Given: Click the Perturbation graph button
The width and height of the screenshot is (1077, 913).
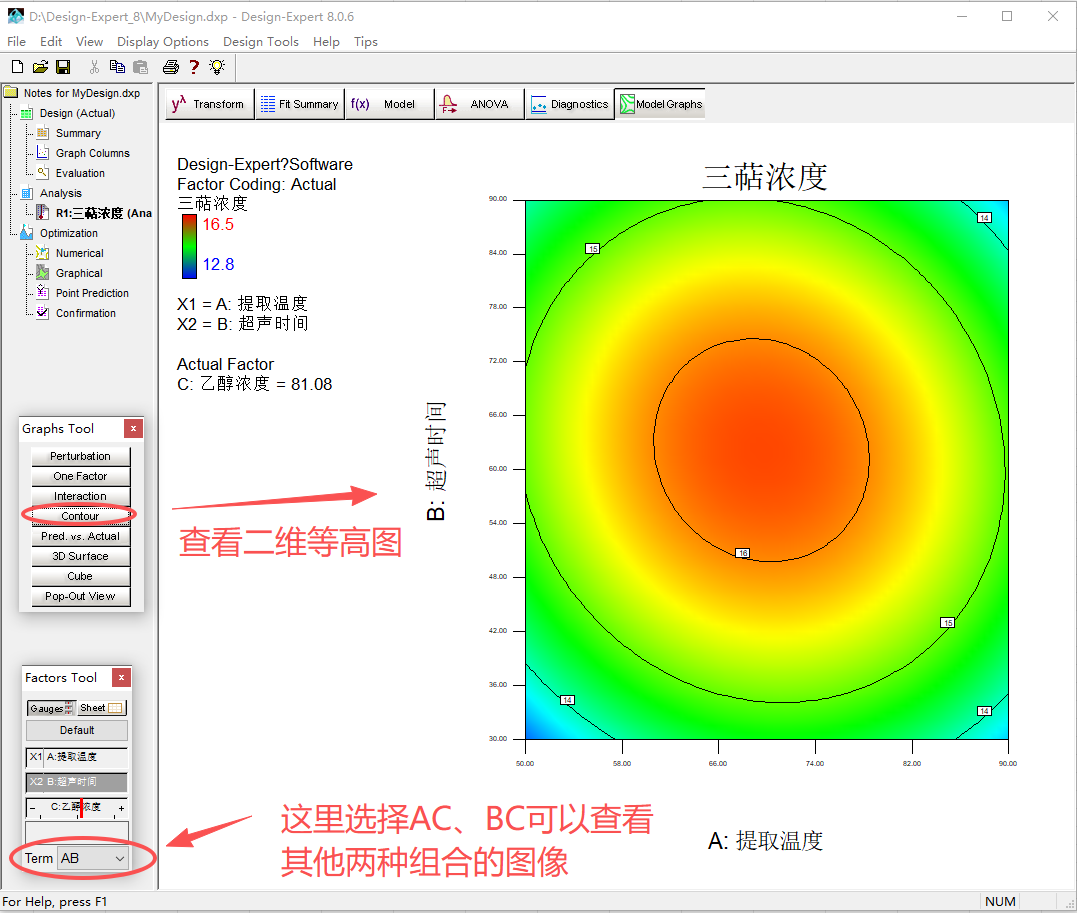Looking at the screenshot, I should point(80,456).
